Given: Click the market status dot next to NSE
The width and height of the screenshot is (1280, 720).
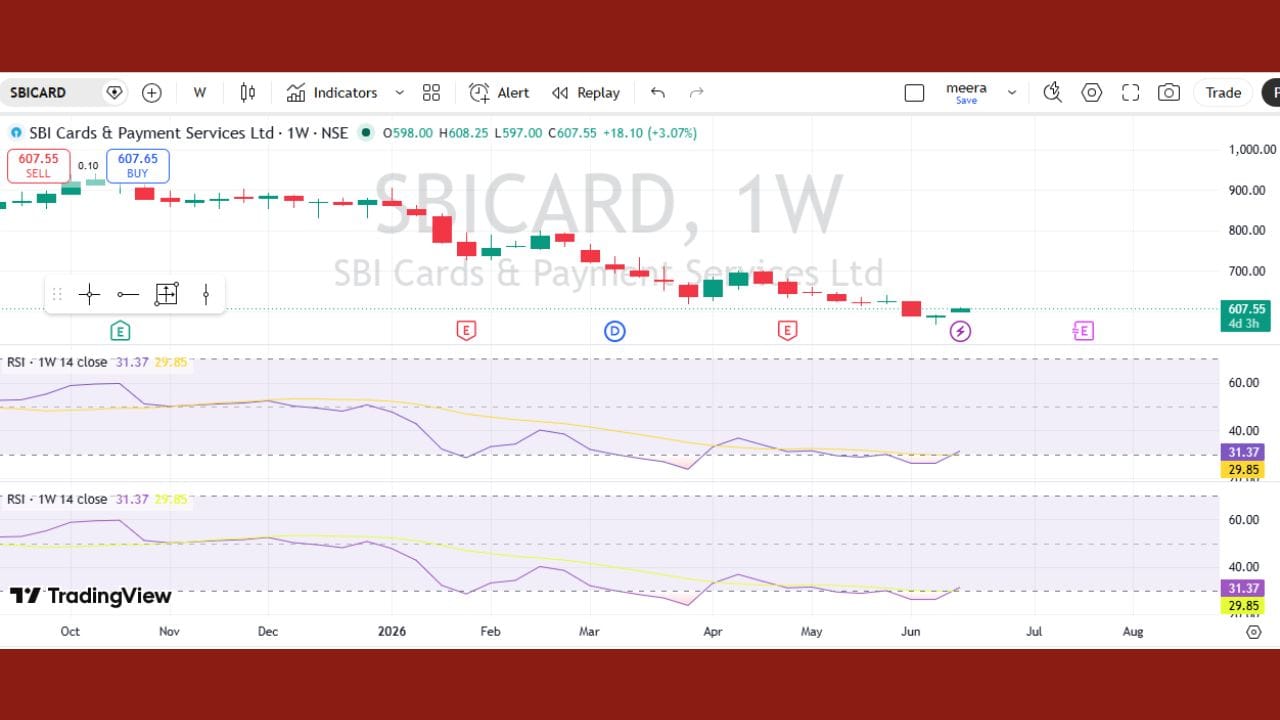Looking at the screenshot, I should [366, 132].
